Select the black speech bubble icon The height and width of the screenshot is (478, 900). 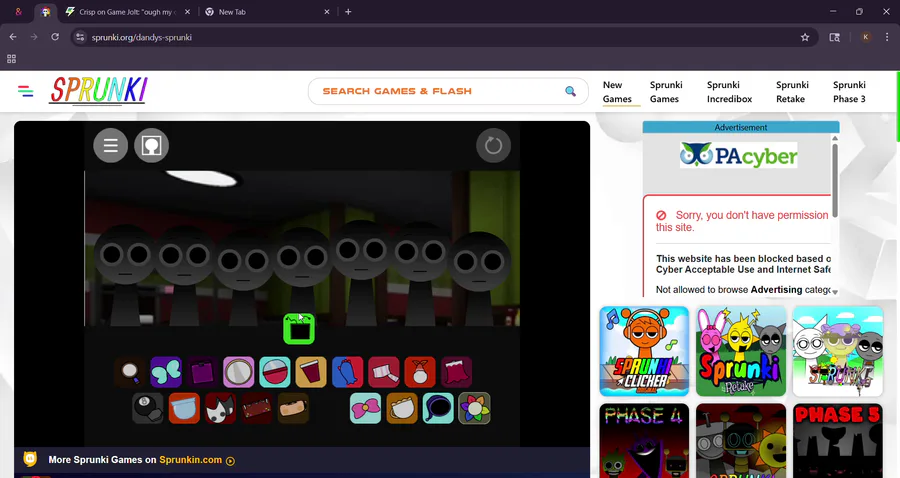point(438,408)
